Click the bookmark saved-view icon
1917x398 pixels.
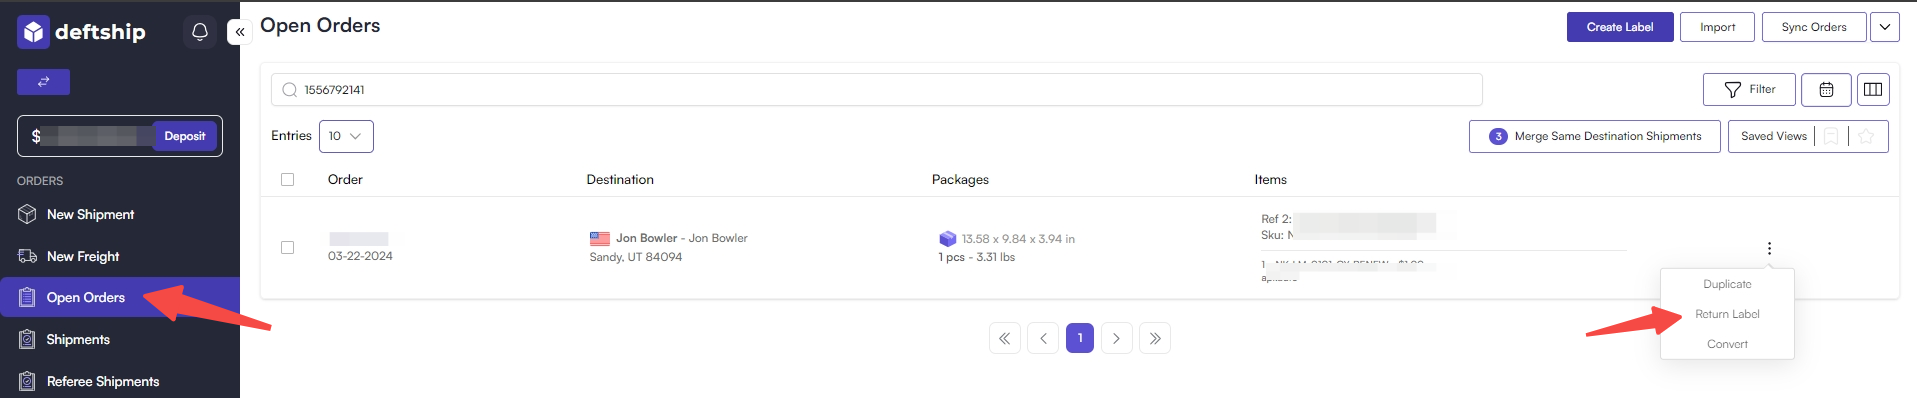tap(1831, 136)
